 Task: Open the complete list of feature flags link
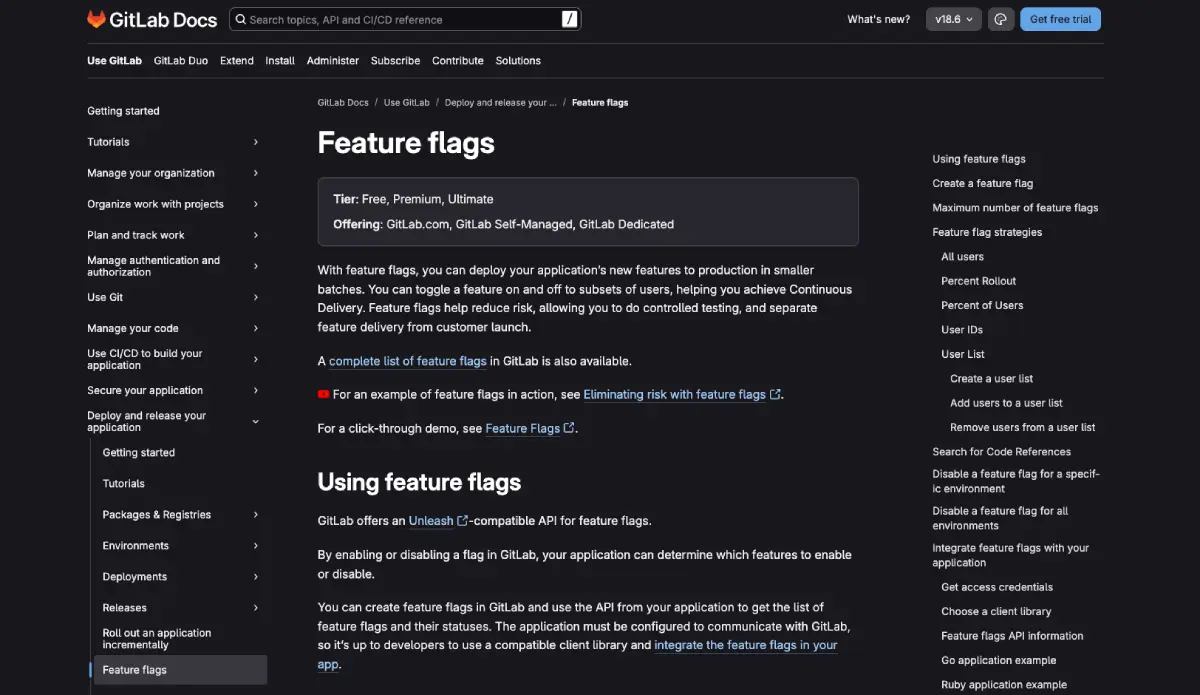coord(408,361)
